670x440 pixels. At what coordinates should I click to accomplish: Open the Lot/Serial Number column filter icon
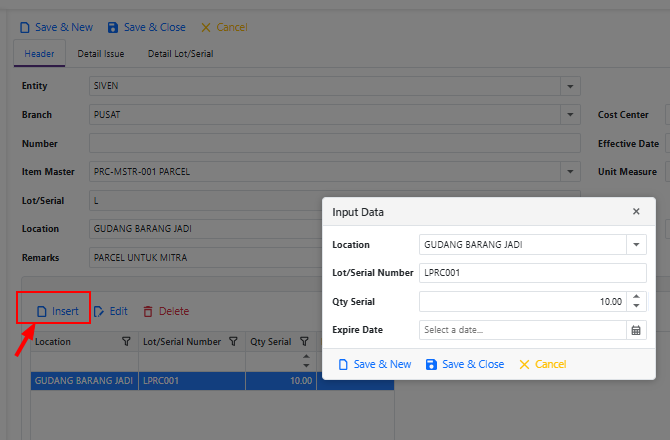coord(233,342)
